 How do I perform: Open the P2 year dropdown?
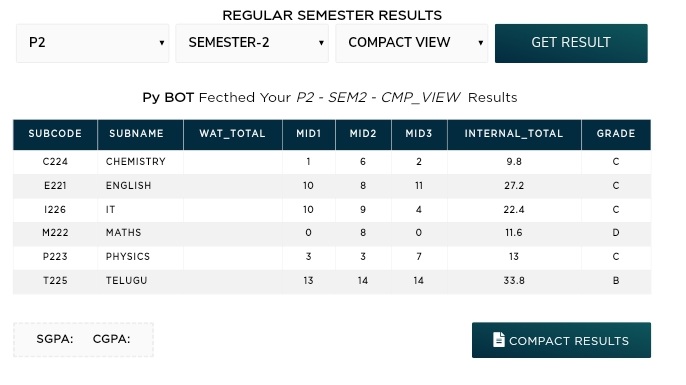[x=92, y=43]
